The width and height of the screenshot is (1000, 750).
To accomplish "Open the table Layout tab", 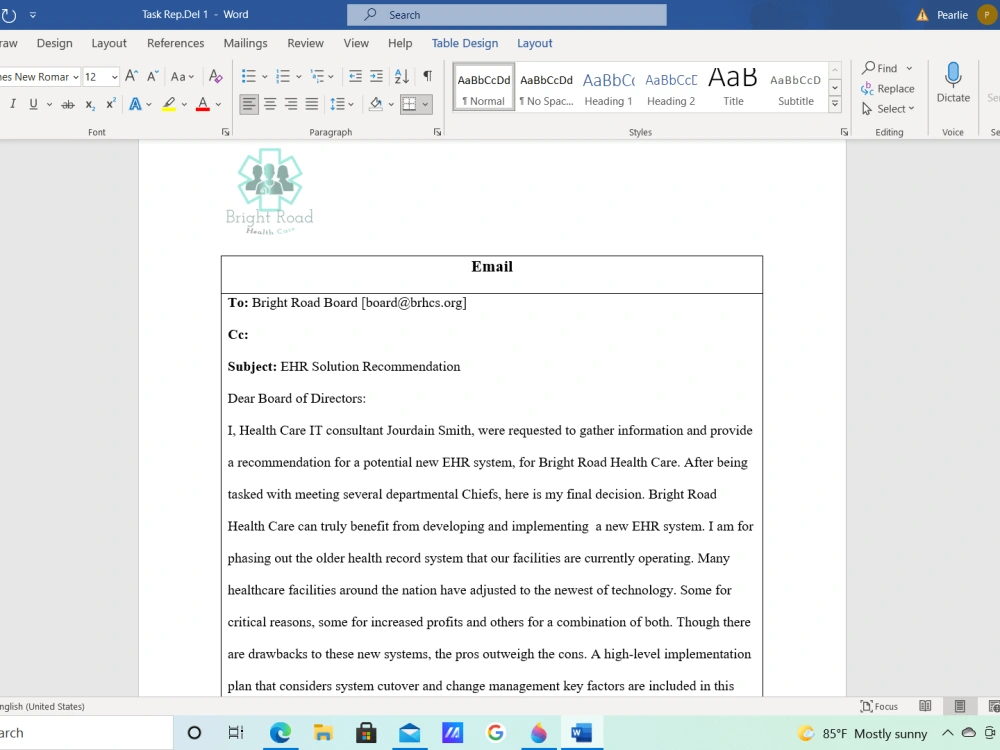I will [534, 43].
